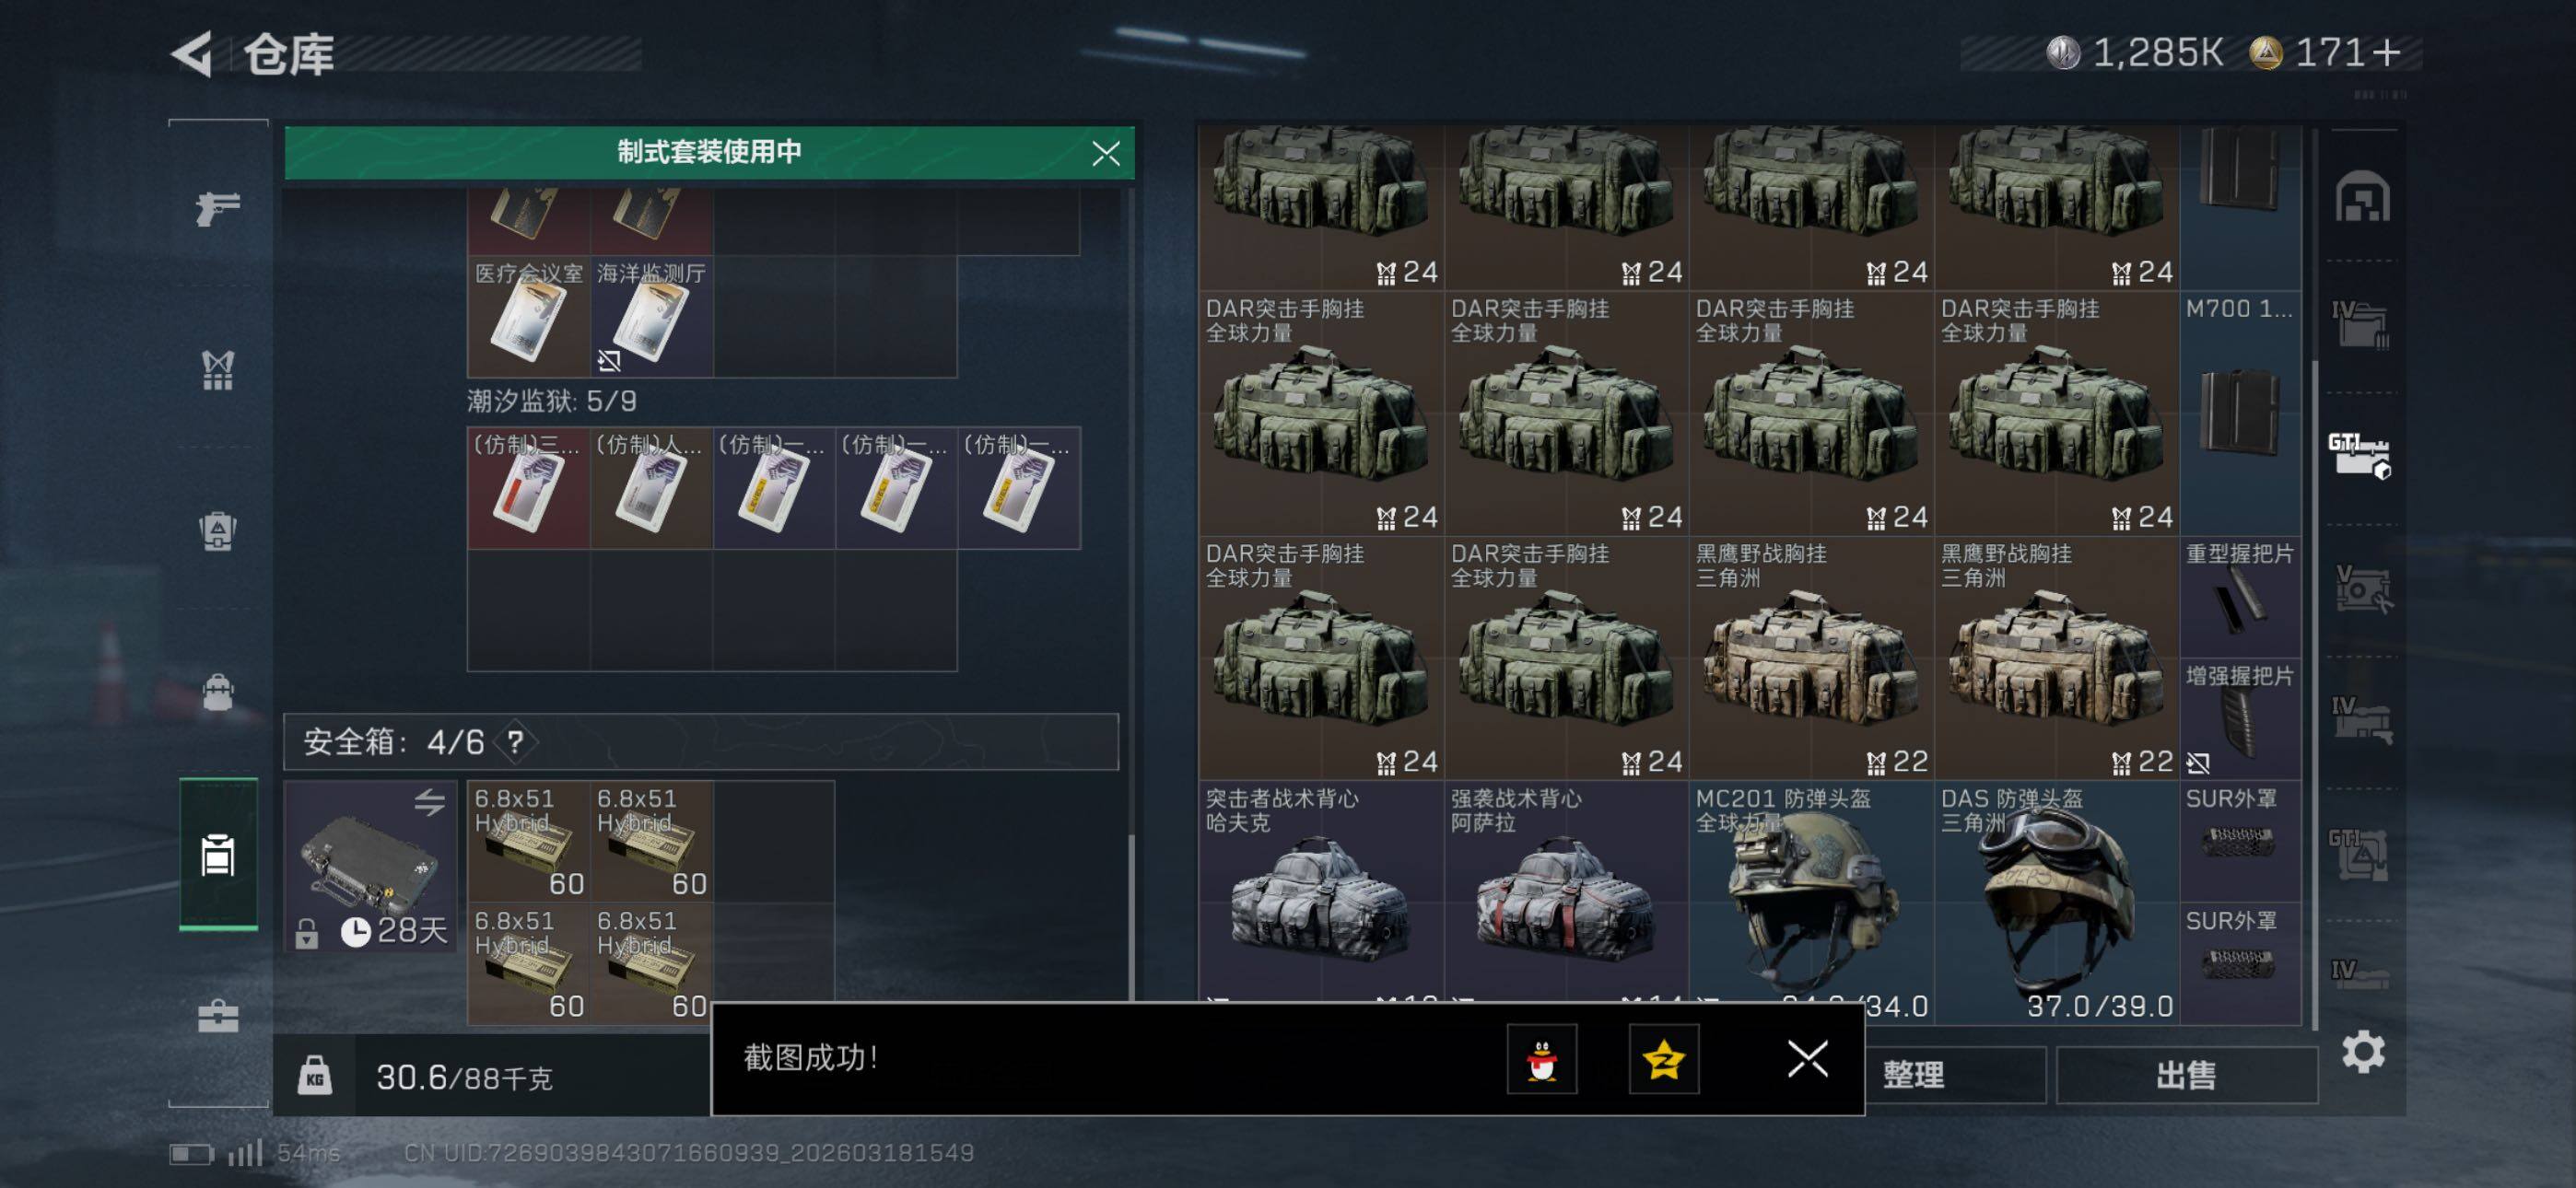Dismiss the 制式套装使用中 banner
2576x1188 pixels.
coord(1105,153)
